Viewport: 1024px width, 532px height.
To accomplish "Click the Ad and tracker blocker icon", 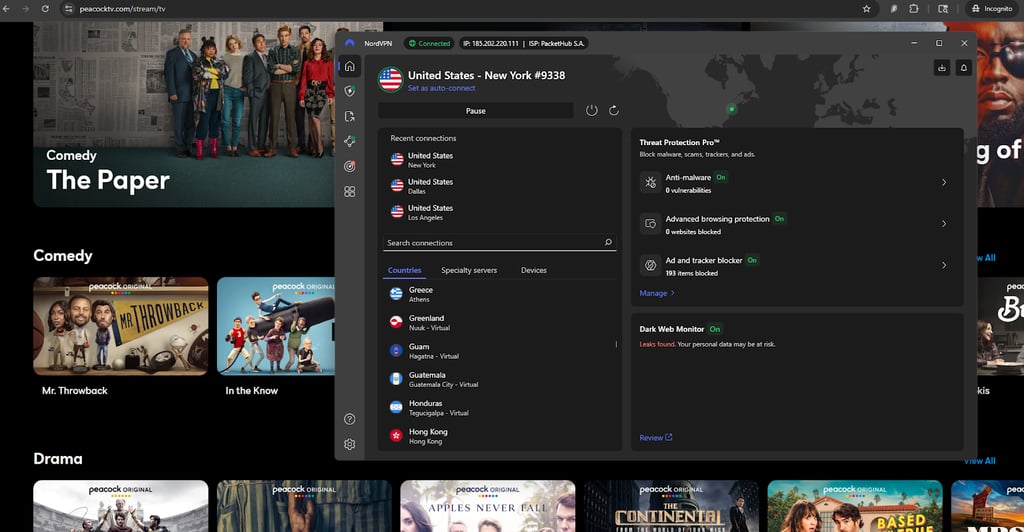I will click(650, 265).
